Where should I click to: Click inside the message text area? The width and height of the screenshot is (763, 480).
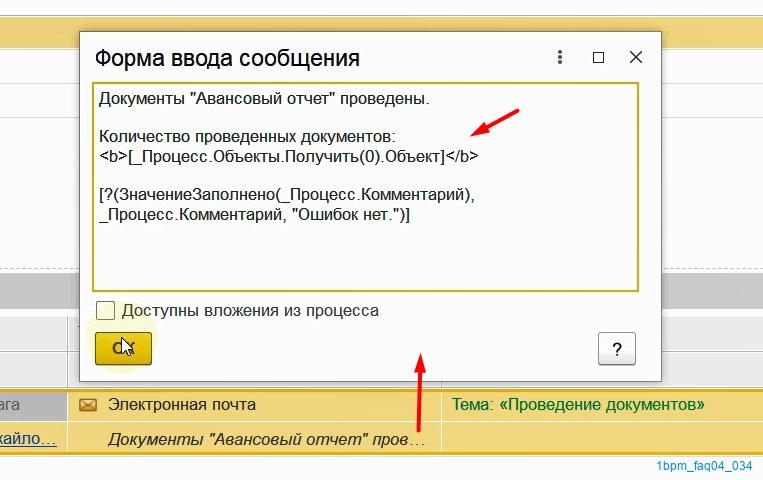pyautogui.click(x=365, y=187)
